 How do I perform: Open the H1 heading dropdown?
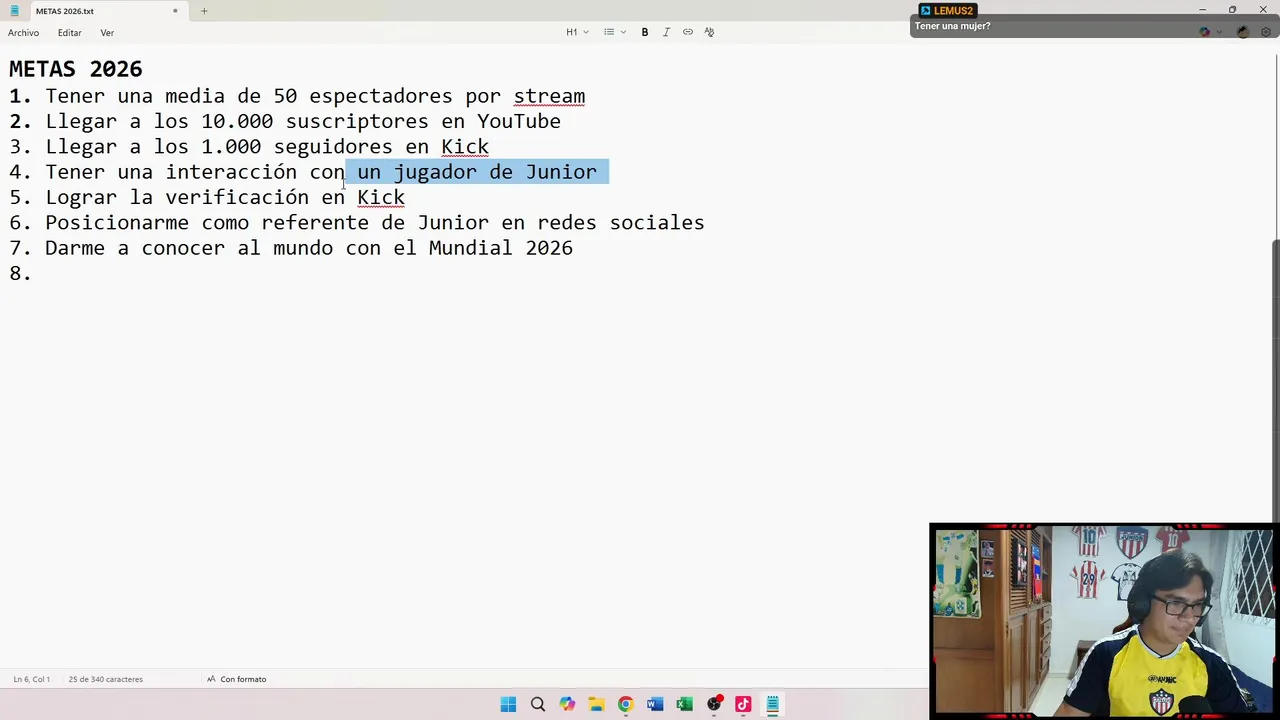coord(577,32)
